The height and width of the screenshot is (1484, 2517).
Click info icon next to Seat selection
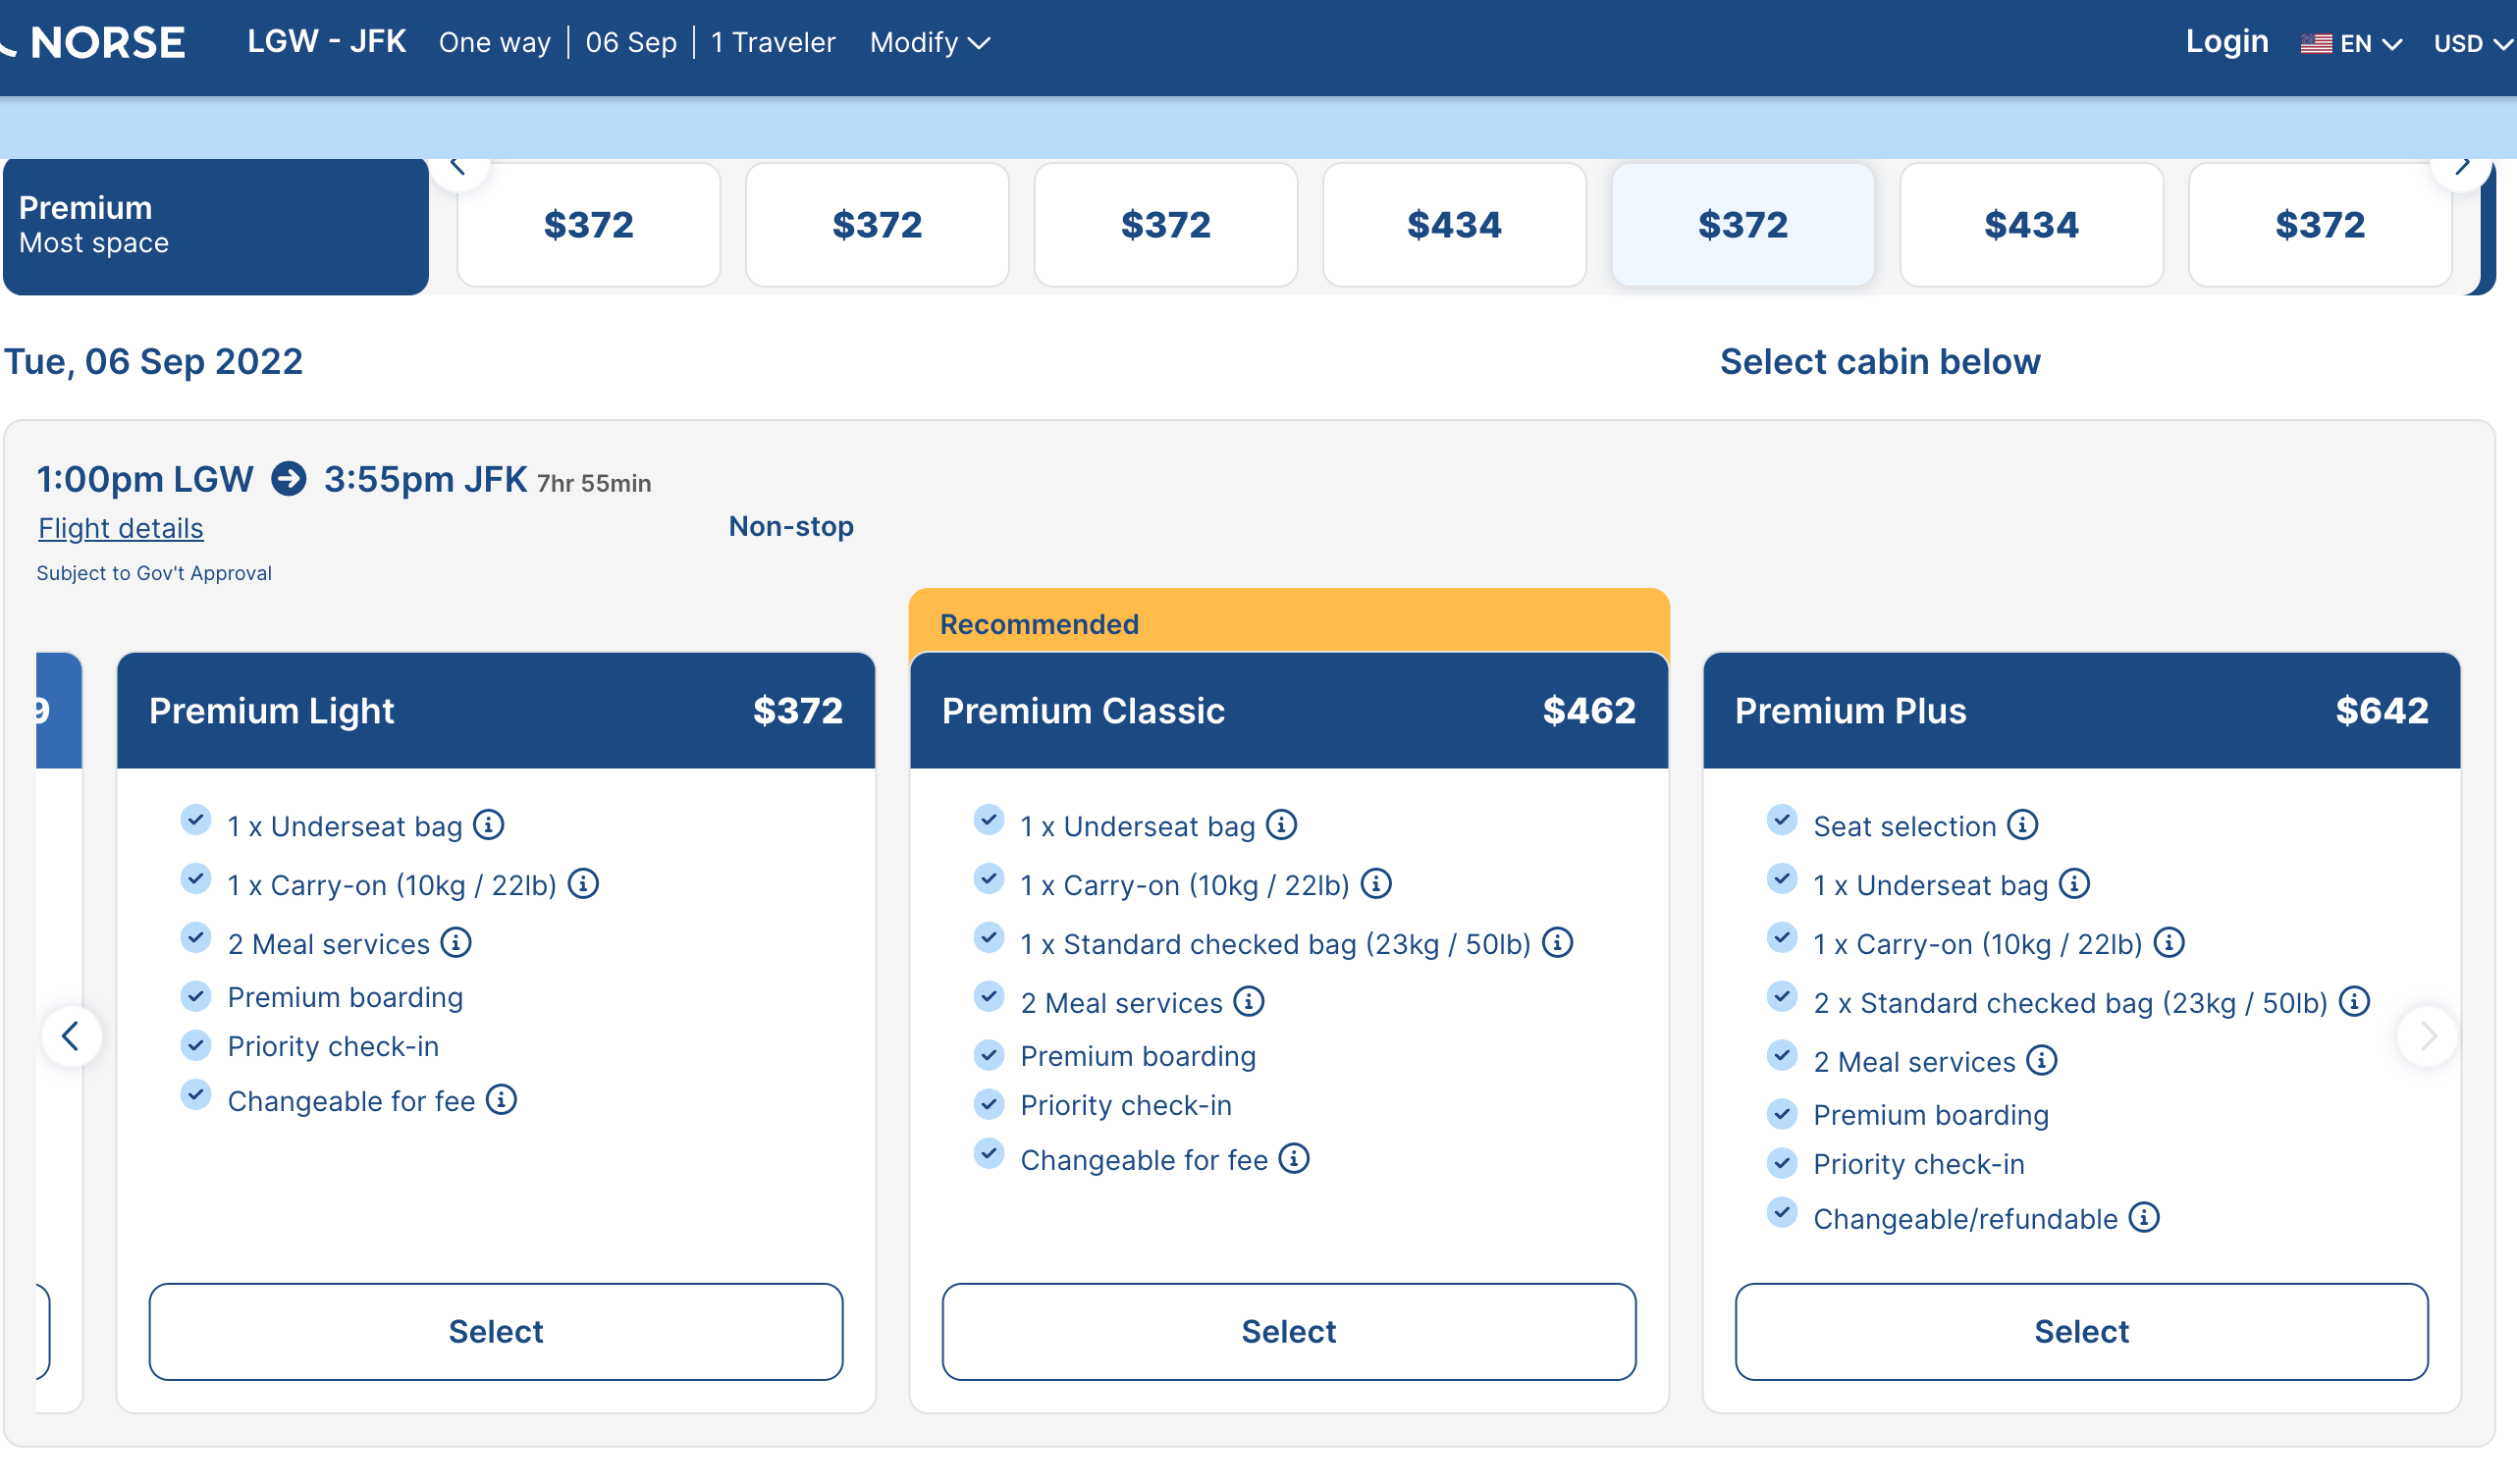coord(2022,825)
